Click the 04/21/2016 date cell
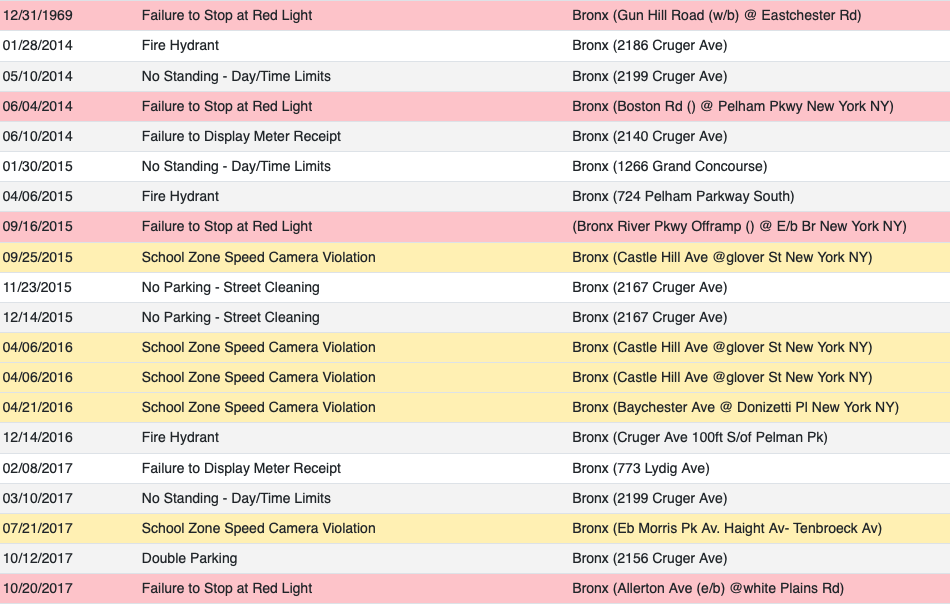Image resolution: width=950 pixels, height=604 pixels. [x=38, y=407]
